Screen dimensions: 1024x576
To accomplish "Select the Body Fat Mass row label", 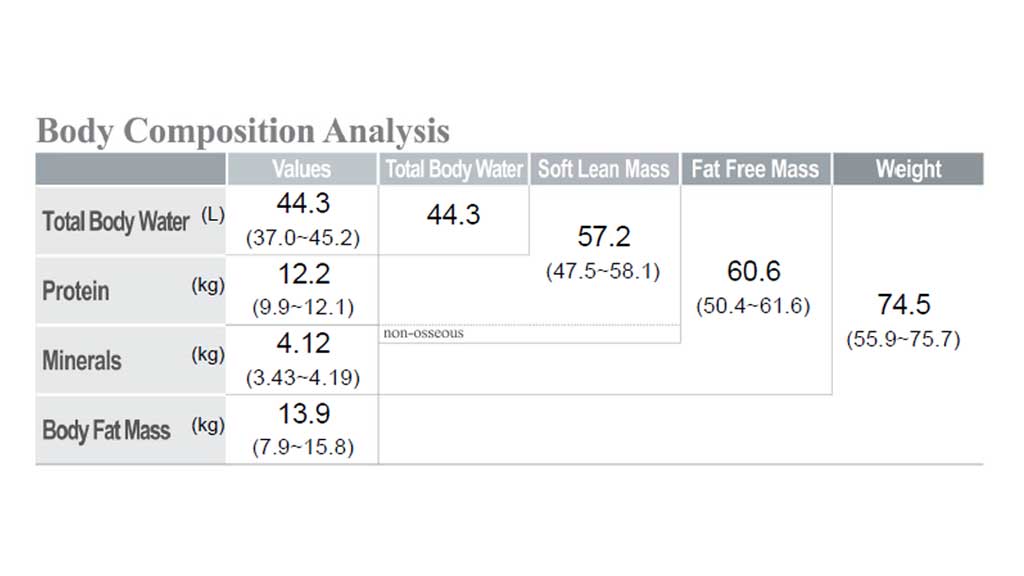I will [106, 430].
